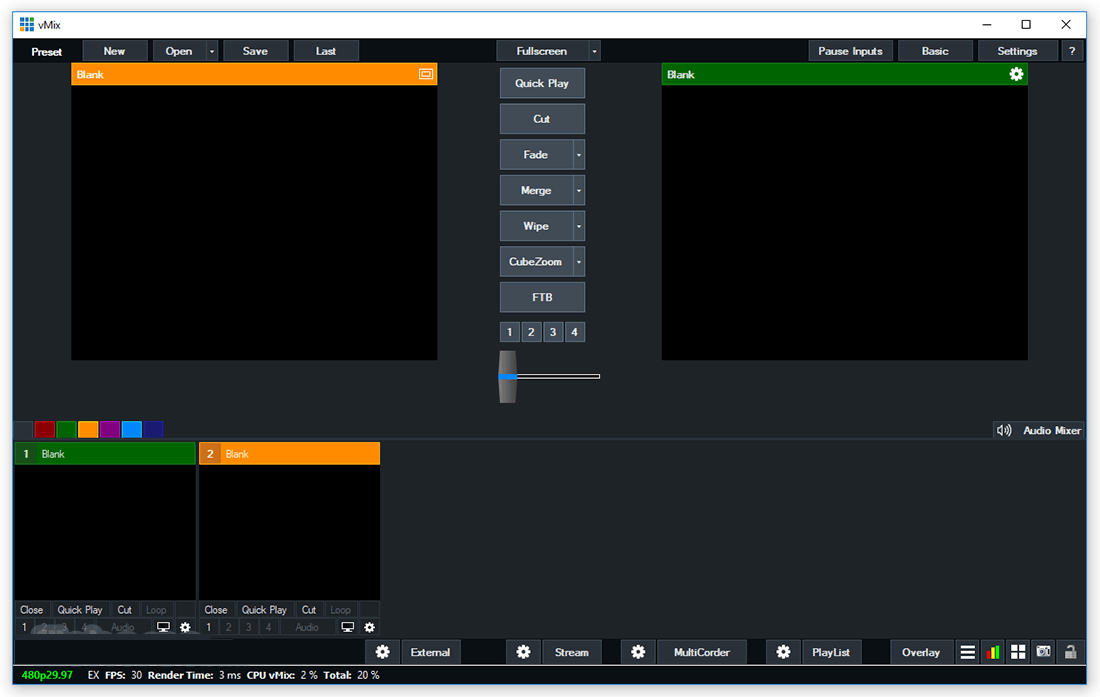The image size is (1100, 697).
Task: Open MultiCorder settings gear
Action: pyautogui.click(x=638, y=652)
